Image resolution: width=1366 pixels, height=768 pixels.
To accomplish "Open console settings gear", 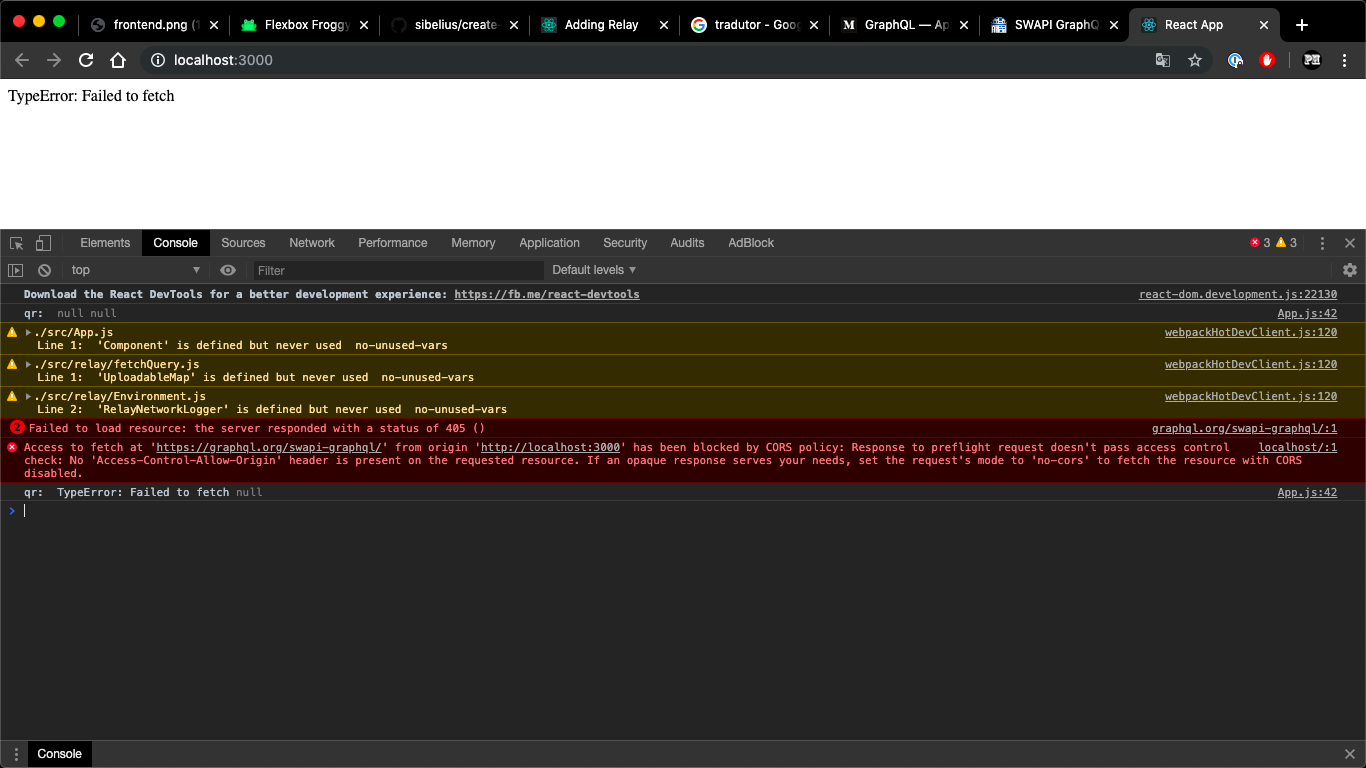I will pos(1350,270).
